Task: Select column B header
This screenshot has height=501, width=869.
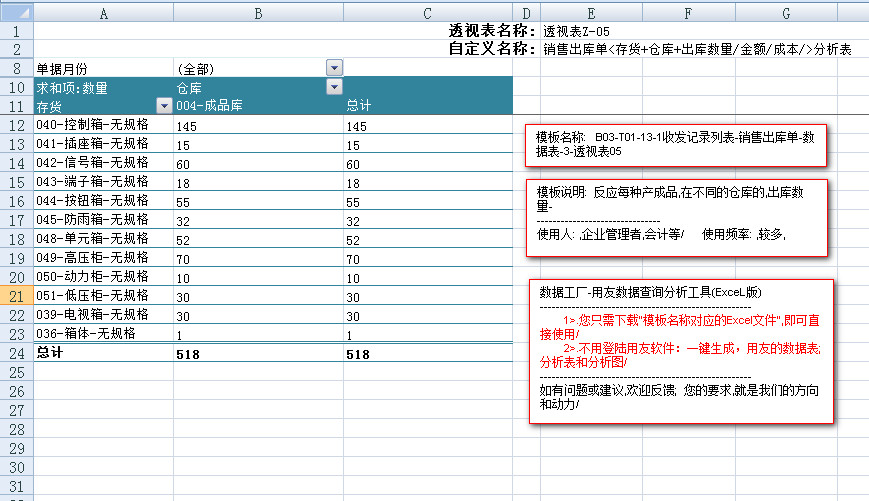Action: 258,13
